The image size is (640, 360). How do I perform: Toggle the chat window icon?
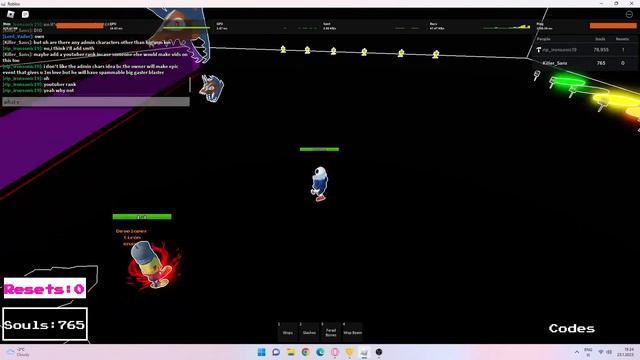(x=25, y=14)
